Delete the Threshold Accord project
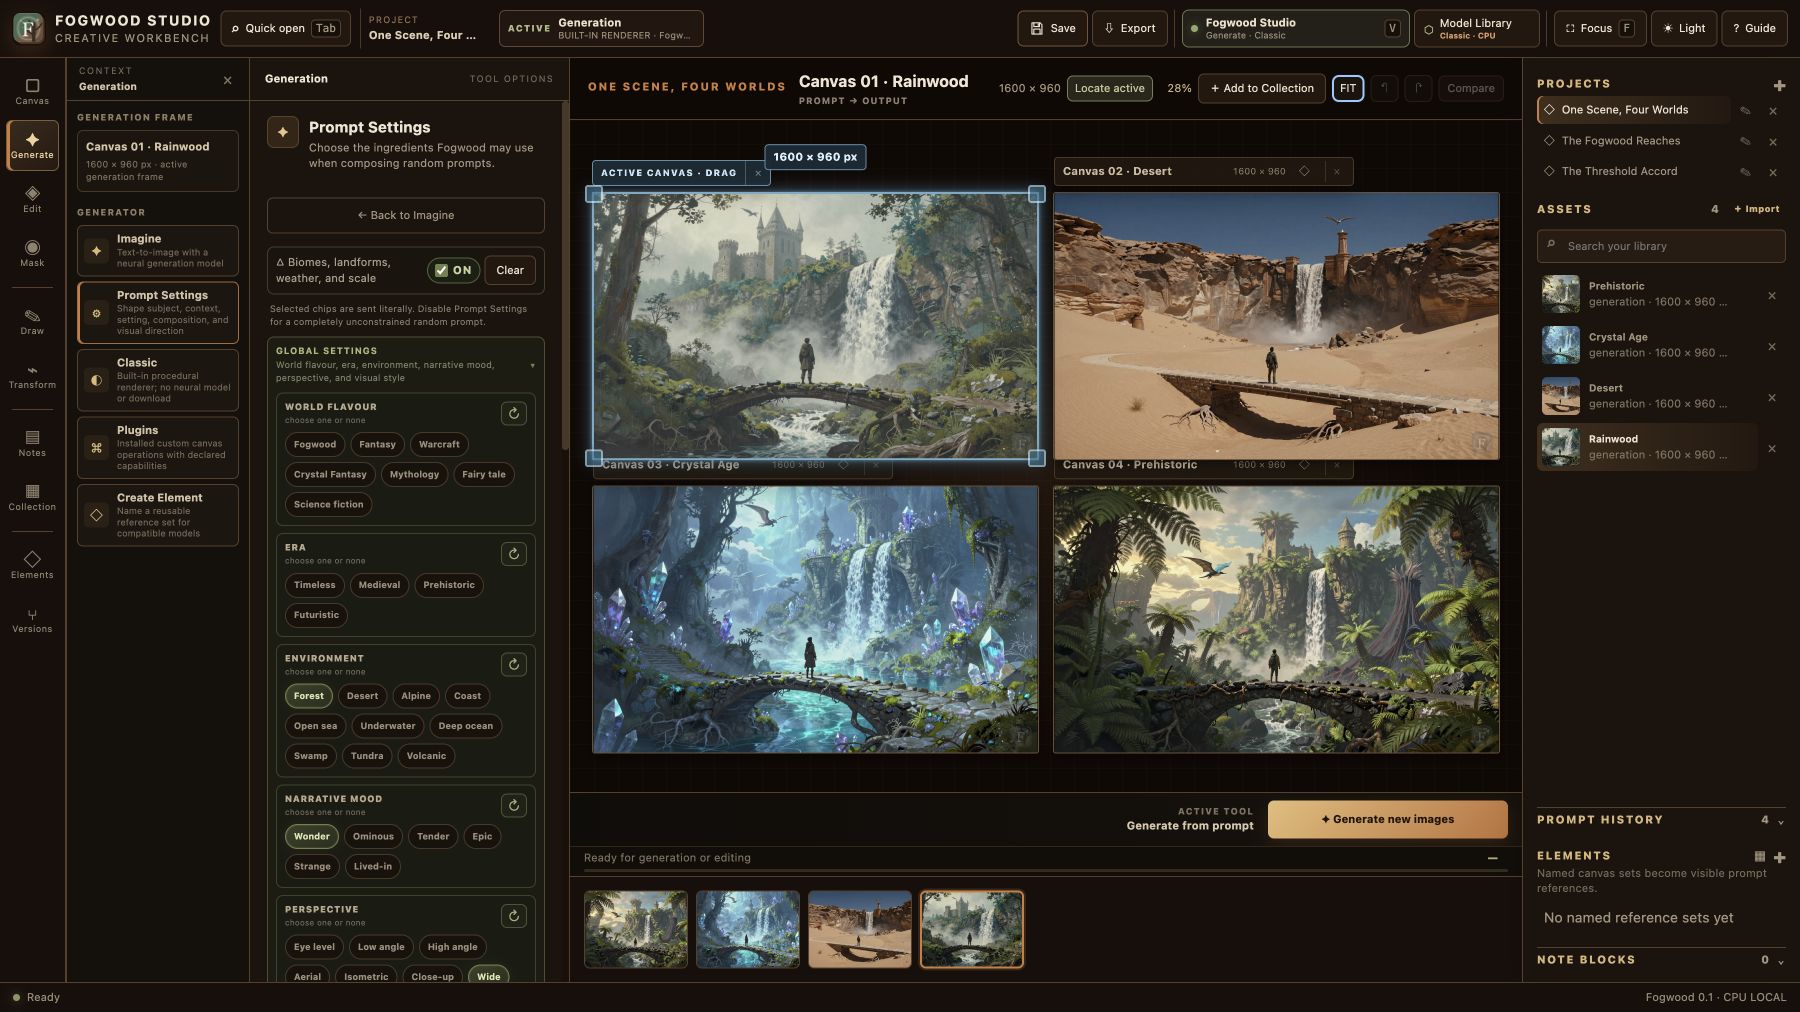This screenshot has width=1800, height=1012. 1773,172
